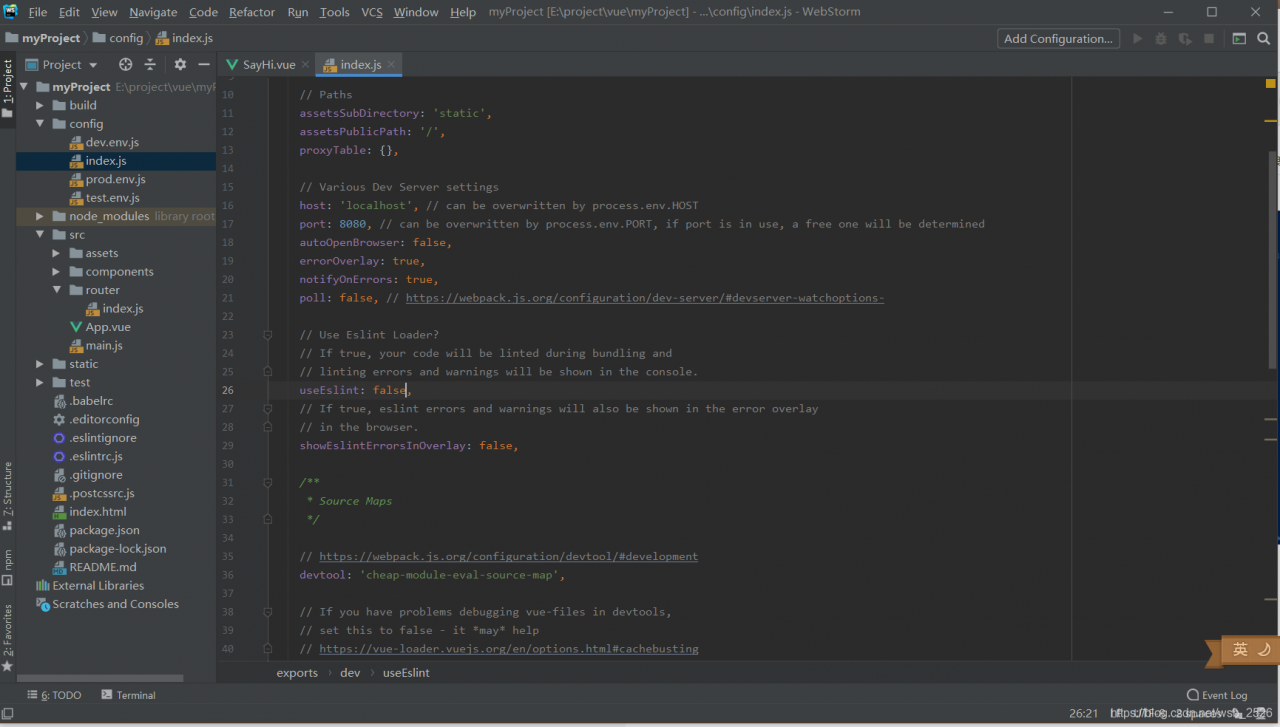This screenshot has height=727, width=1280.
Task: Place cursor on line 26 useEslint value
Action: (x=390, y=390)
